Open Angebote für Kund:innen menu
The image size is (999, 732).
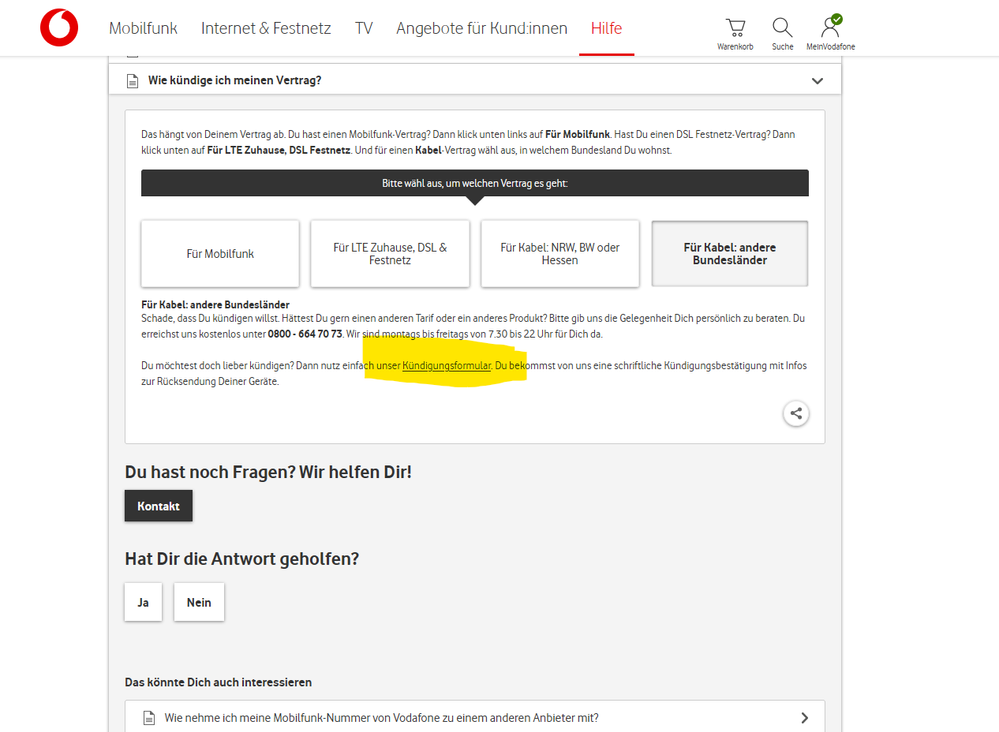tap(482, 29)
